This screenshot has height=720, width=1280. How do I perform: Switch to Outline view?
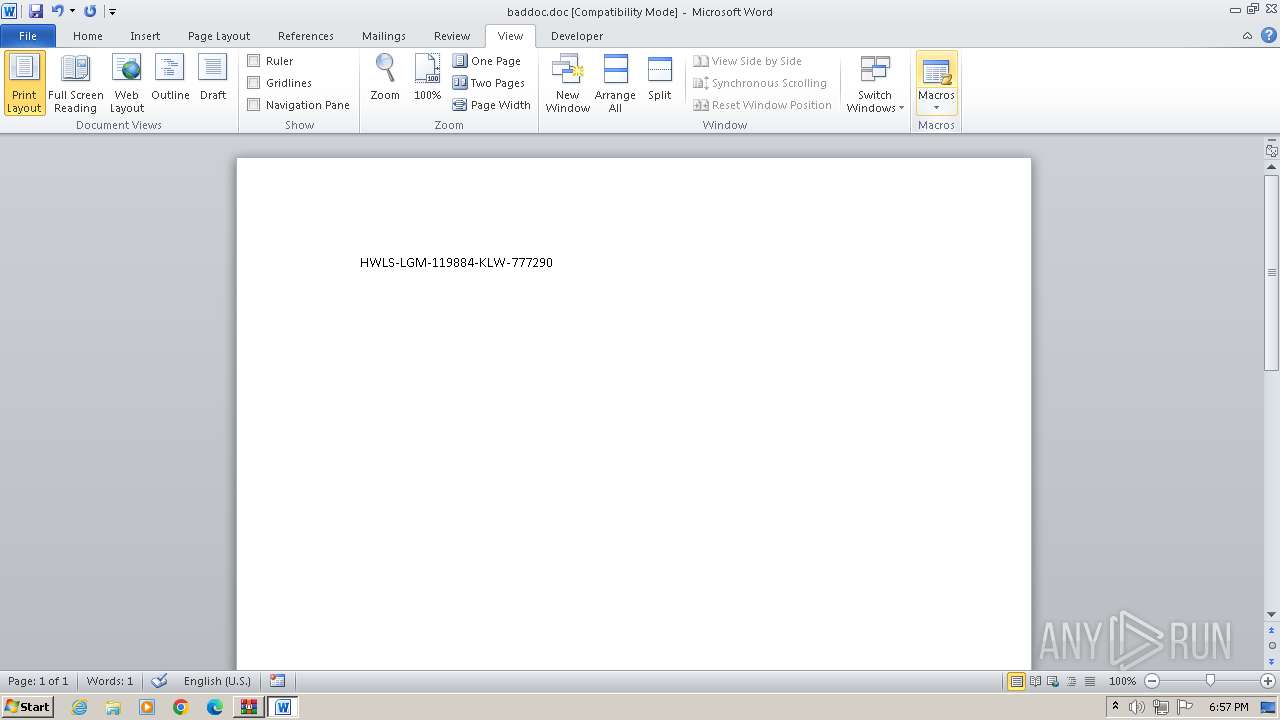click(x=170, y=78)
